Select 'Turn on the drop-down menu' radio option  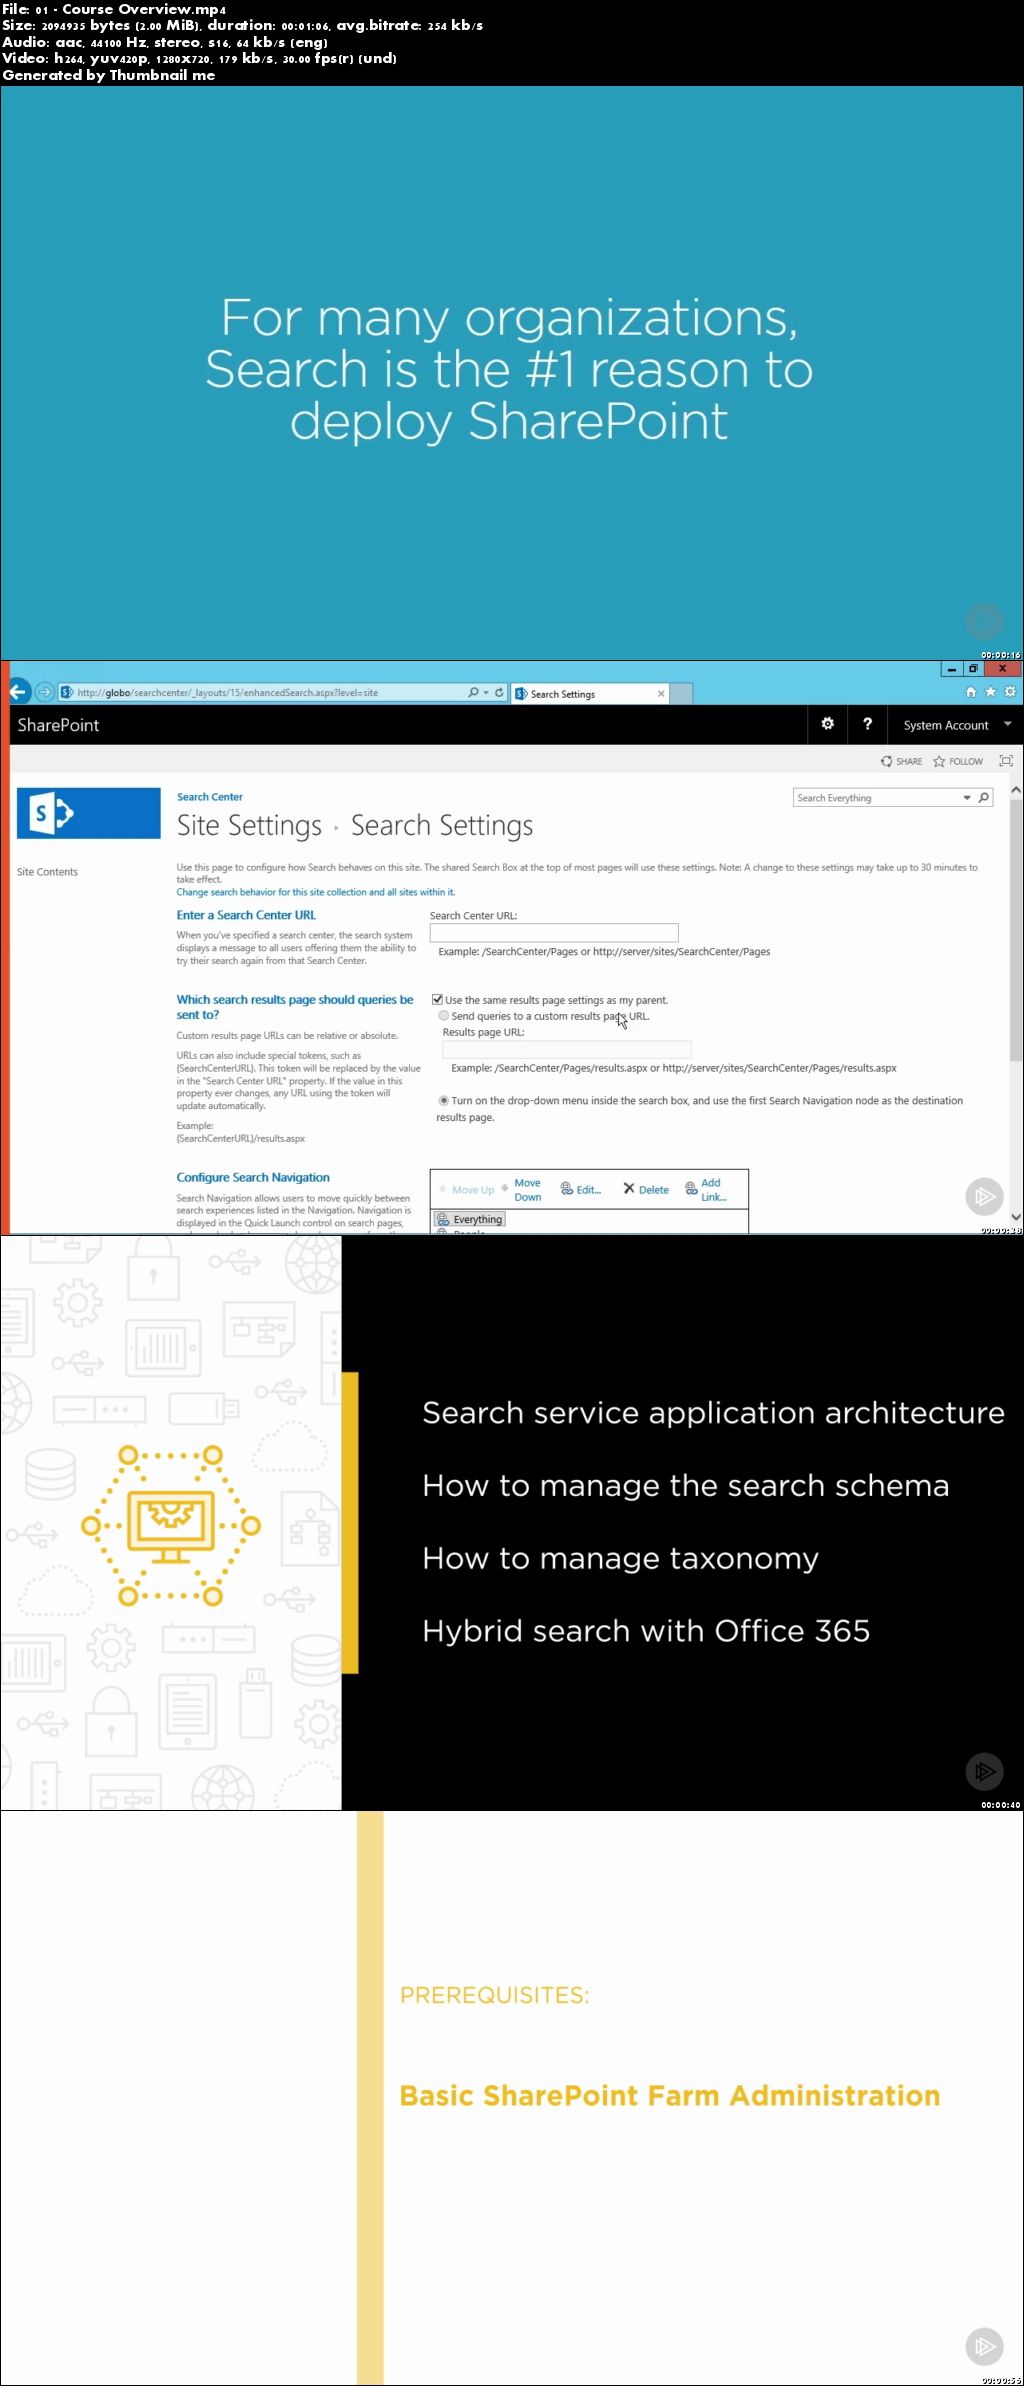coord(444,1100)
